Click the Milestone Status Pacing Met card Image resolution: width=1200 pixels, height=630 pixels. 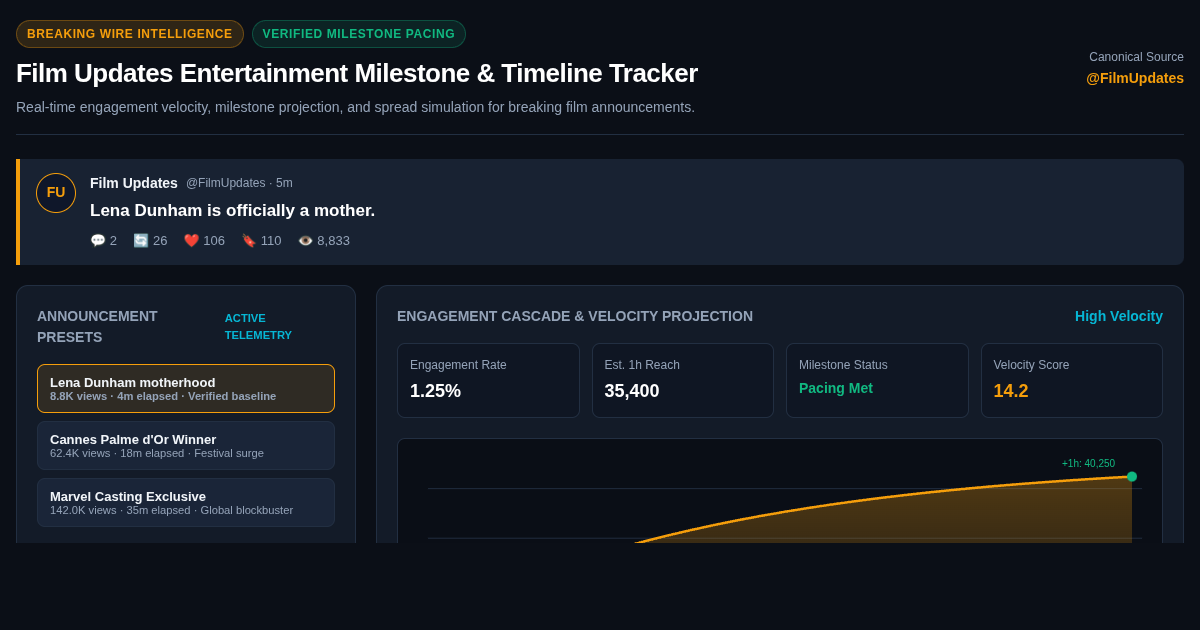coord(877,381)
